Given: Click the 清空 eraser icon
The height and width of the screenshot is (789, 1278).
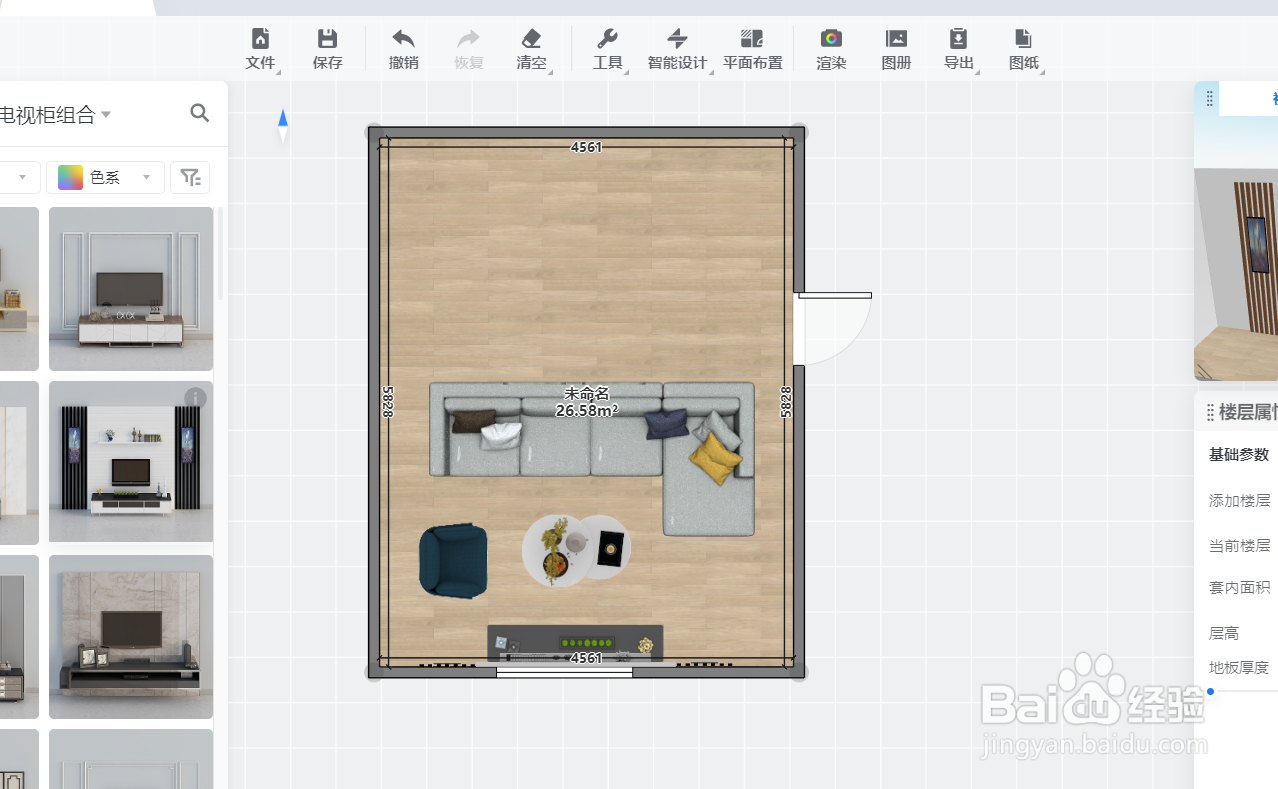Looking at the screenshot, I should click(531, 39).
